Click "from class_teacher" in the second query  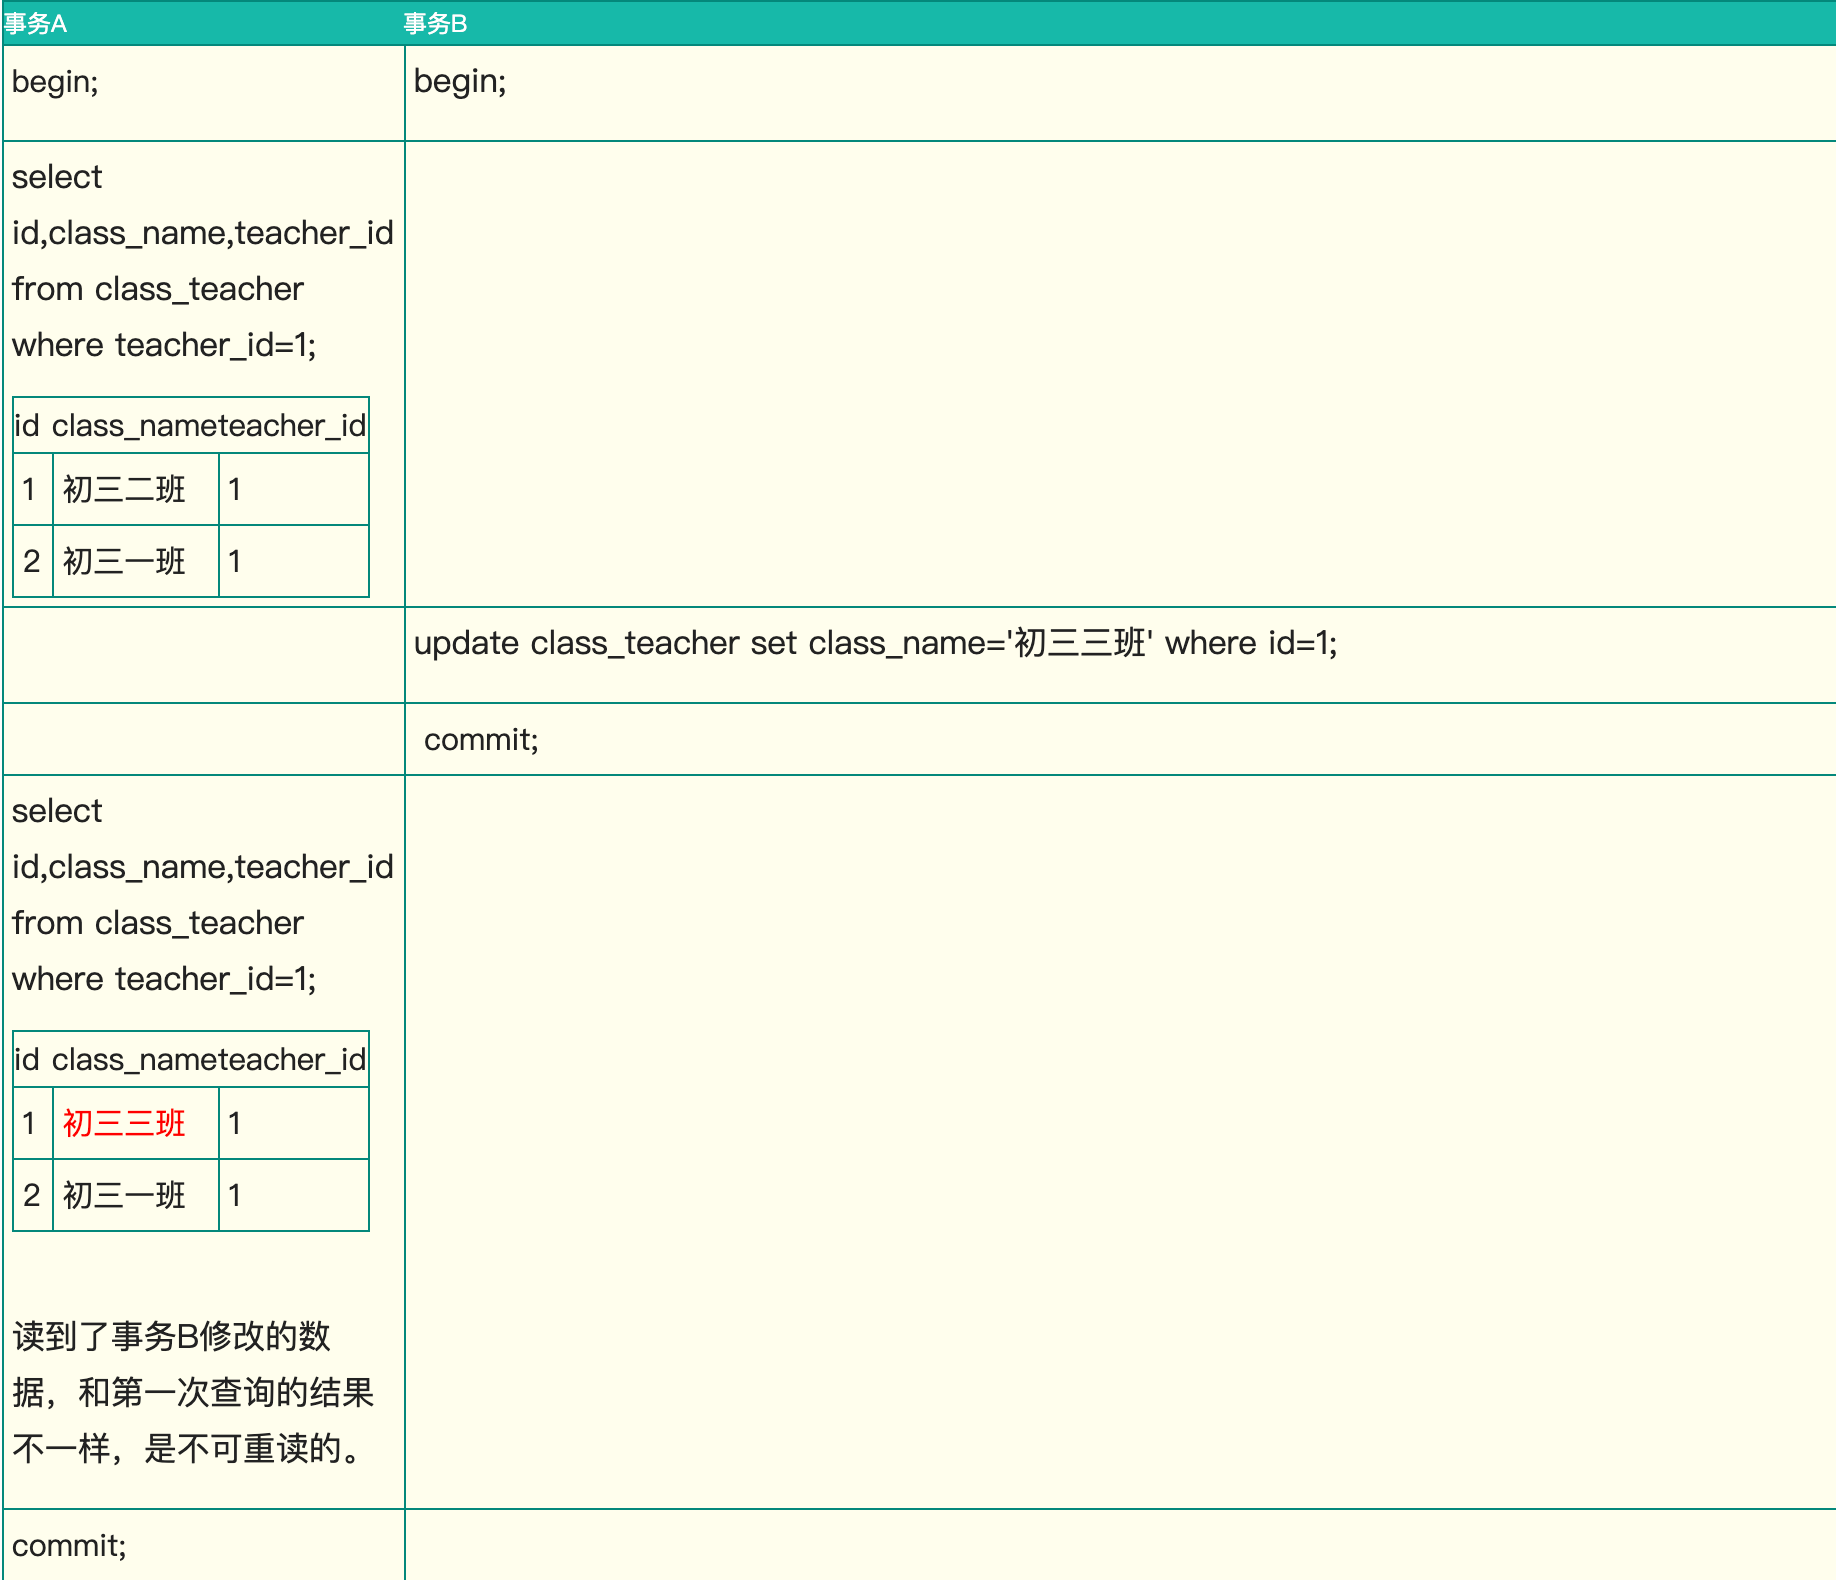point(157,923)
